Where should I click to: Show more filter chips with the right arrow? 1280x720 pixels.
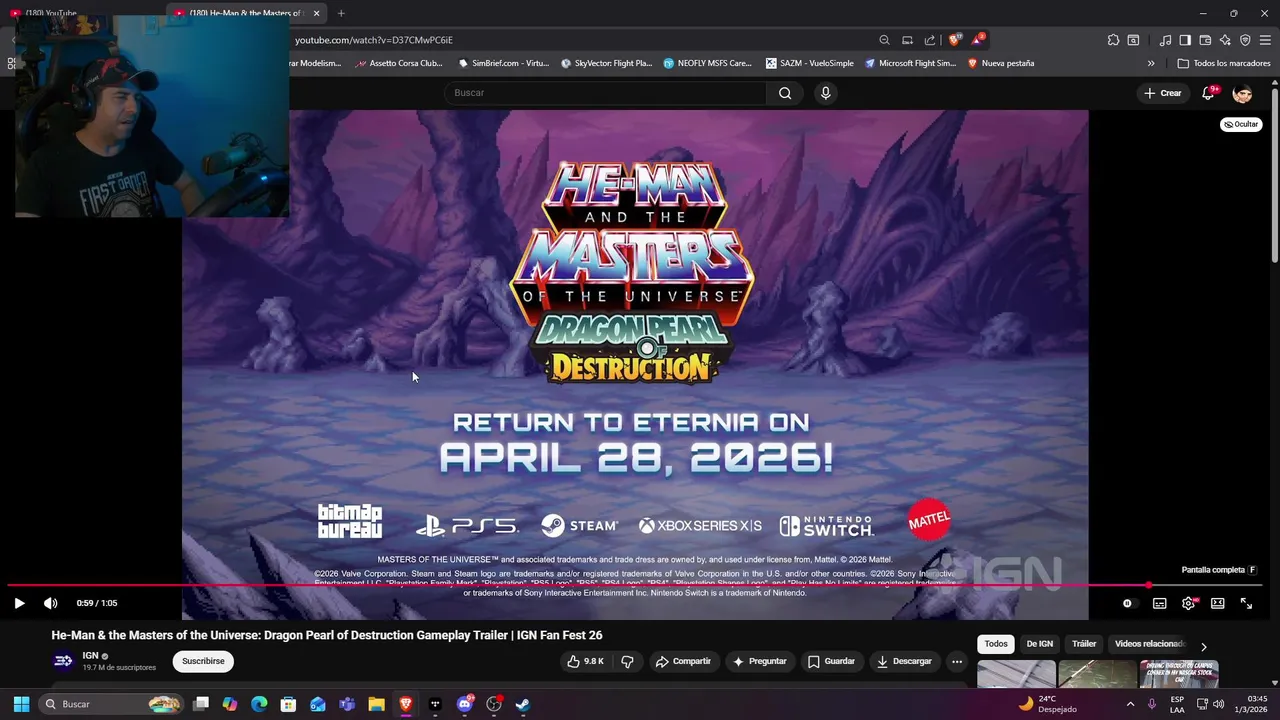click(x=1203, y=646)
